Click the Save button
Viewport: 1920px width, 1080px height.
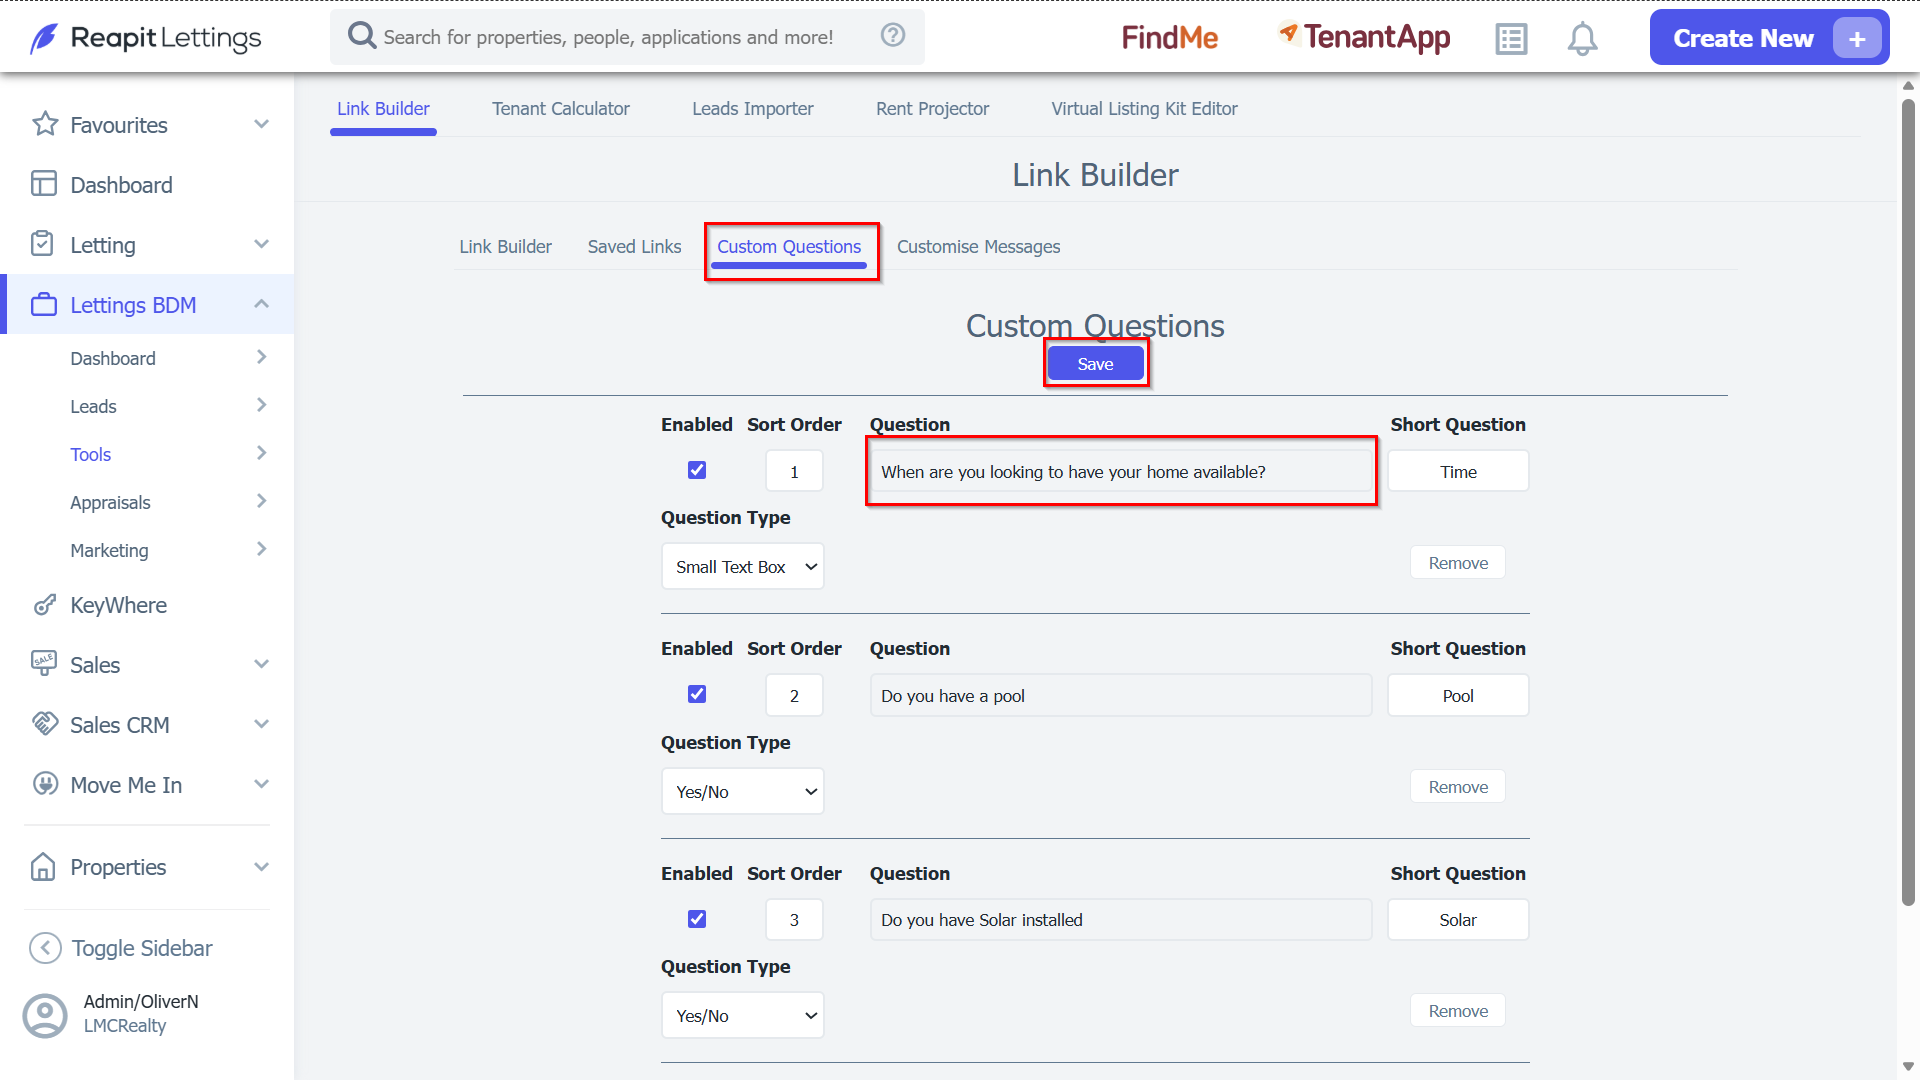point(1095,364)
